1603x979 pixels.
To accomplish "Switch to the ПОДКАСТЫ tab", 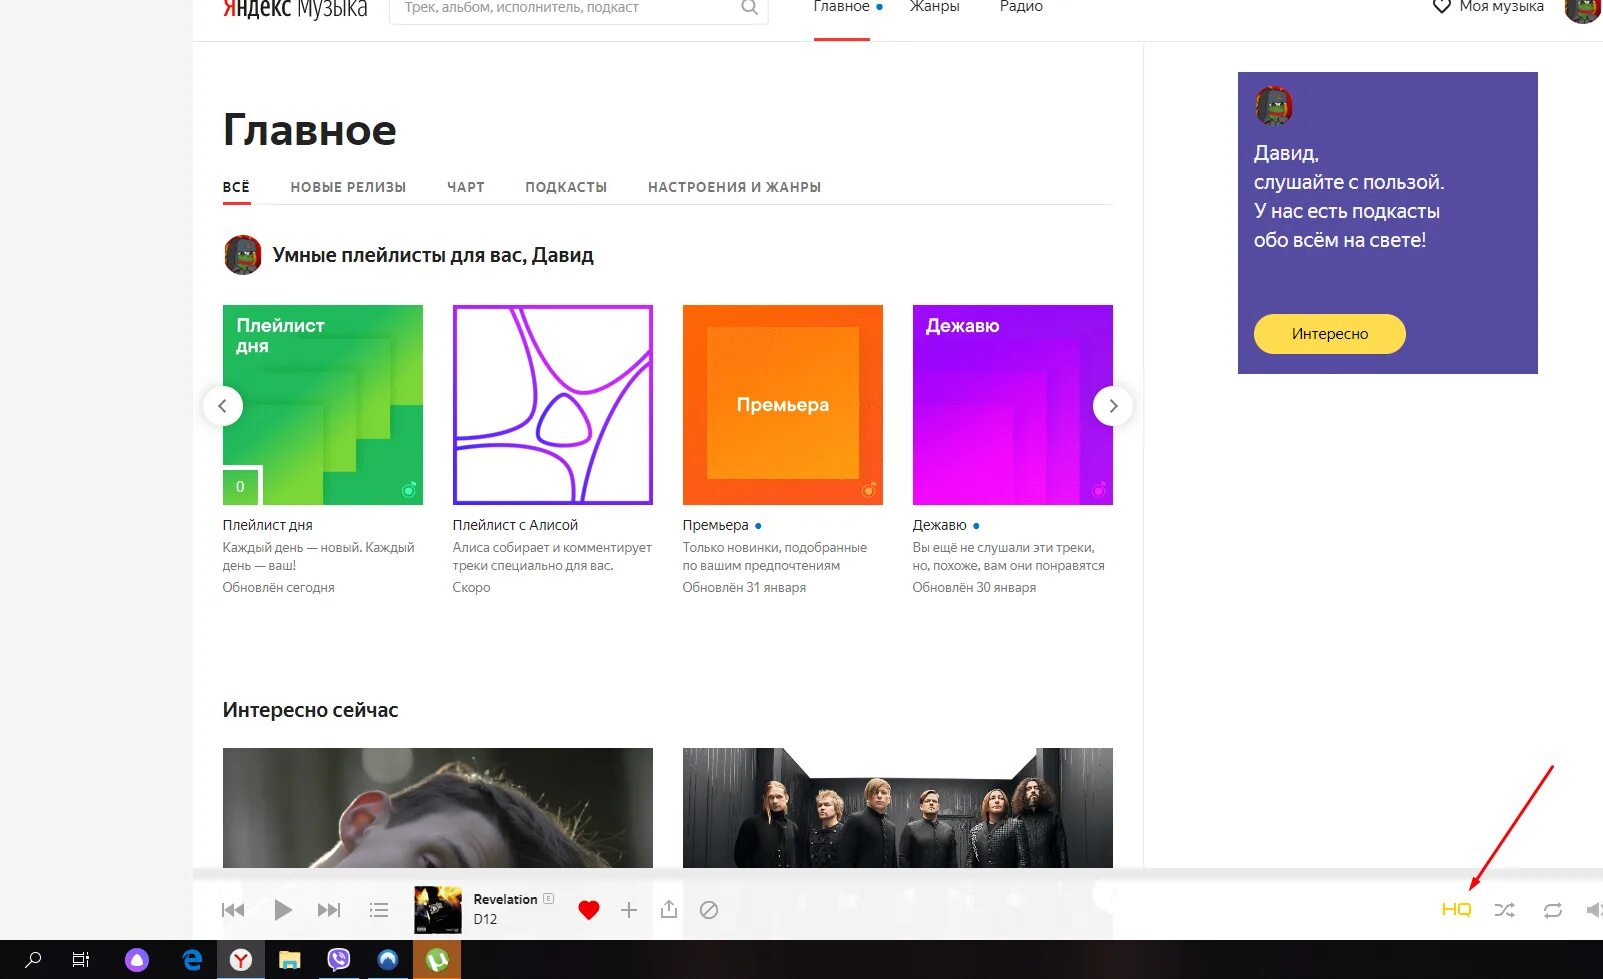I will 566,187.
